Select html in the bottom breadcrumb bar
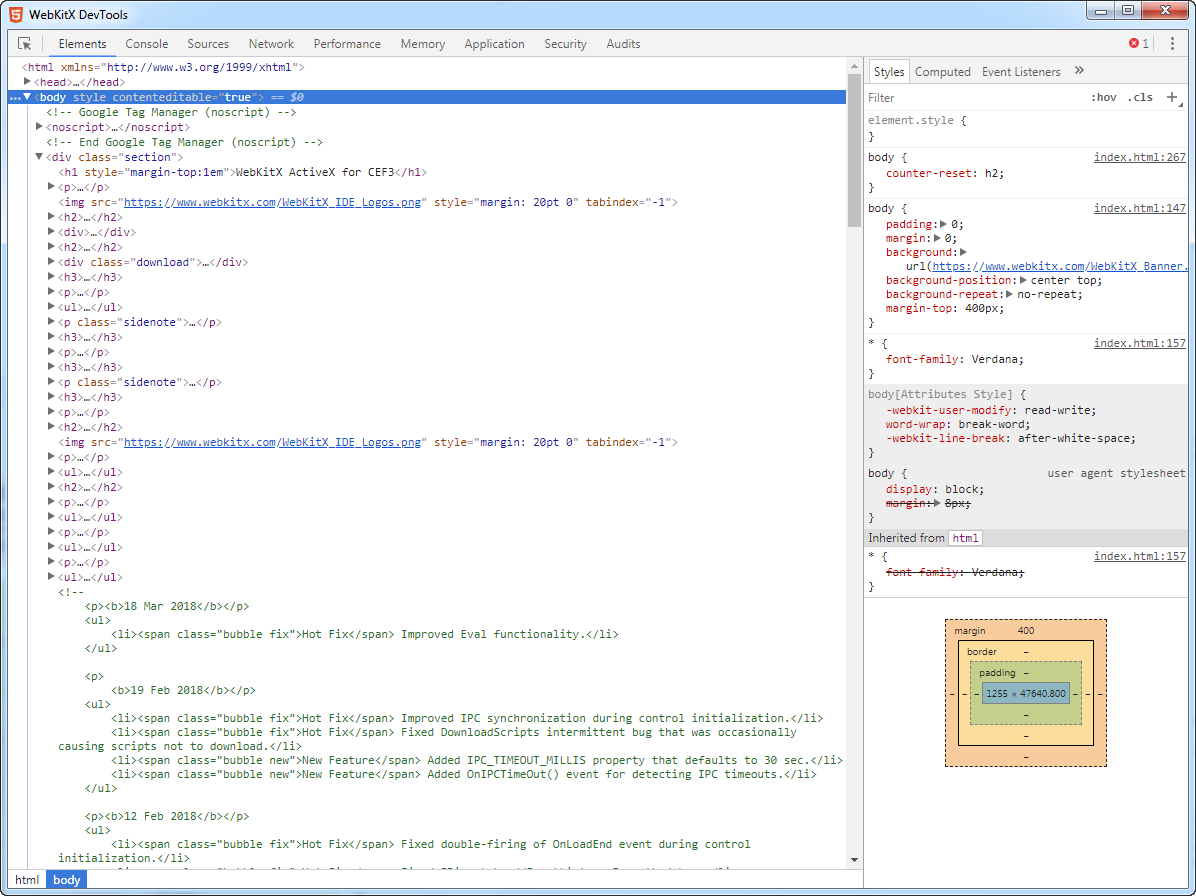The width and height of the screenshot is (1196, 896). 27,880
